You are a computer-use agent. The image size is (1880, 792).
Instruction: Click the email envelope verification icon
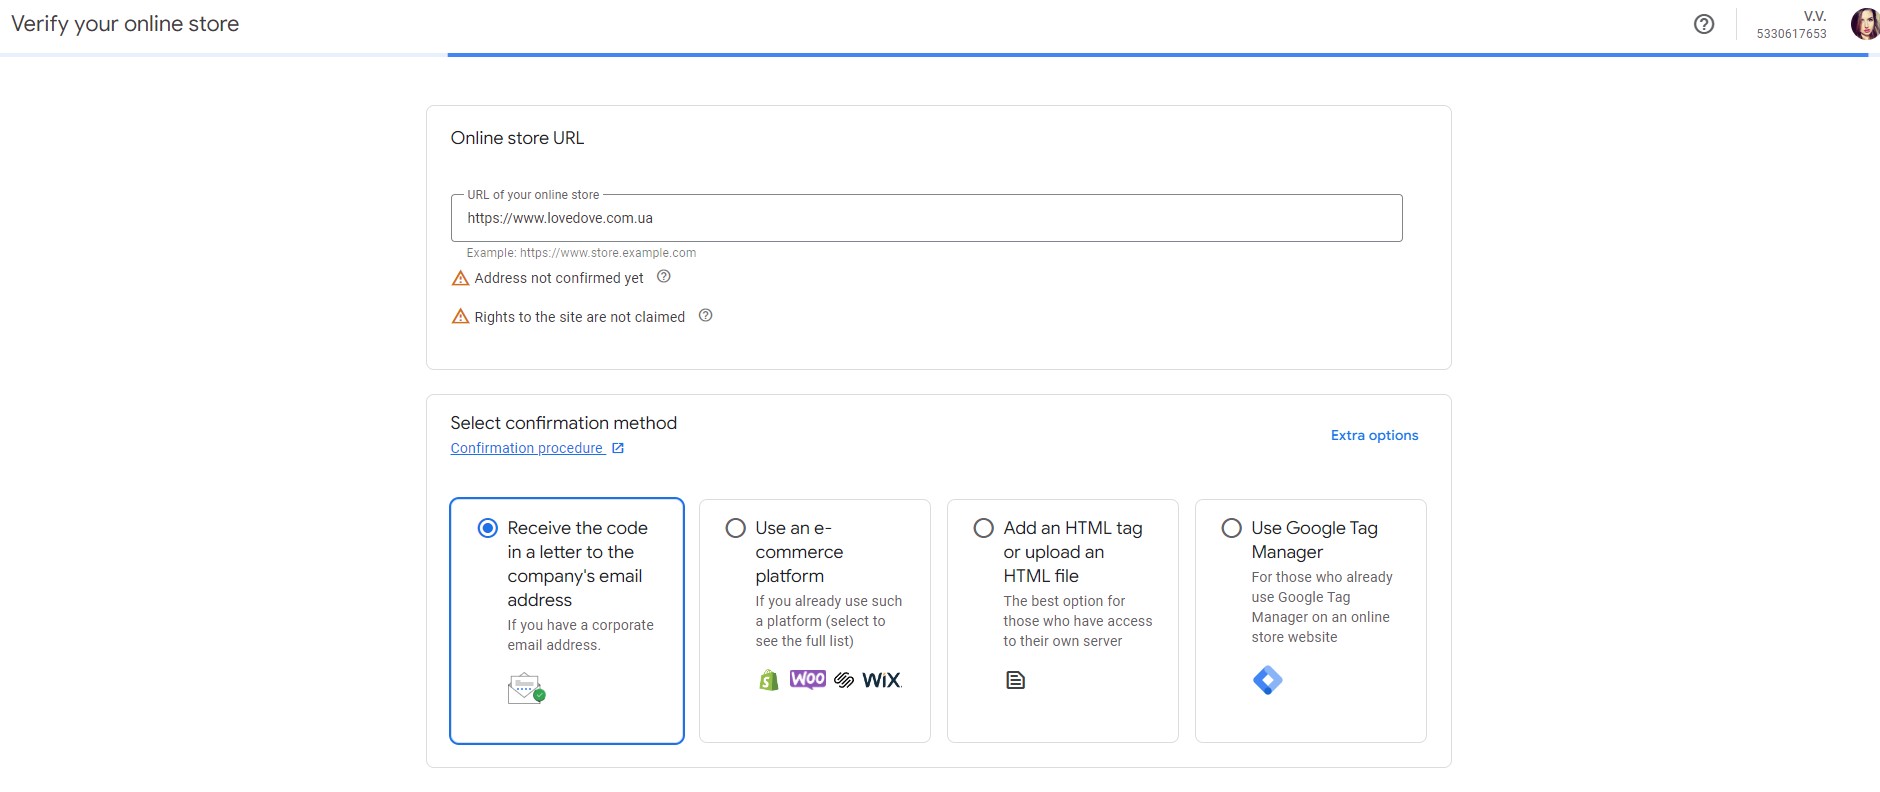[526, 689]
